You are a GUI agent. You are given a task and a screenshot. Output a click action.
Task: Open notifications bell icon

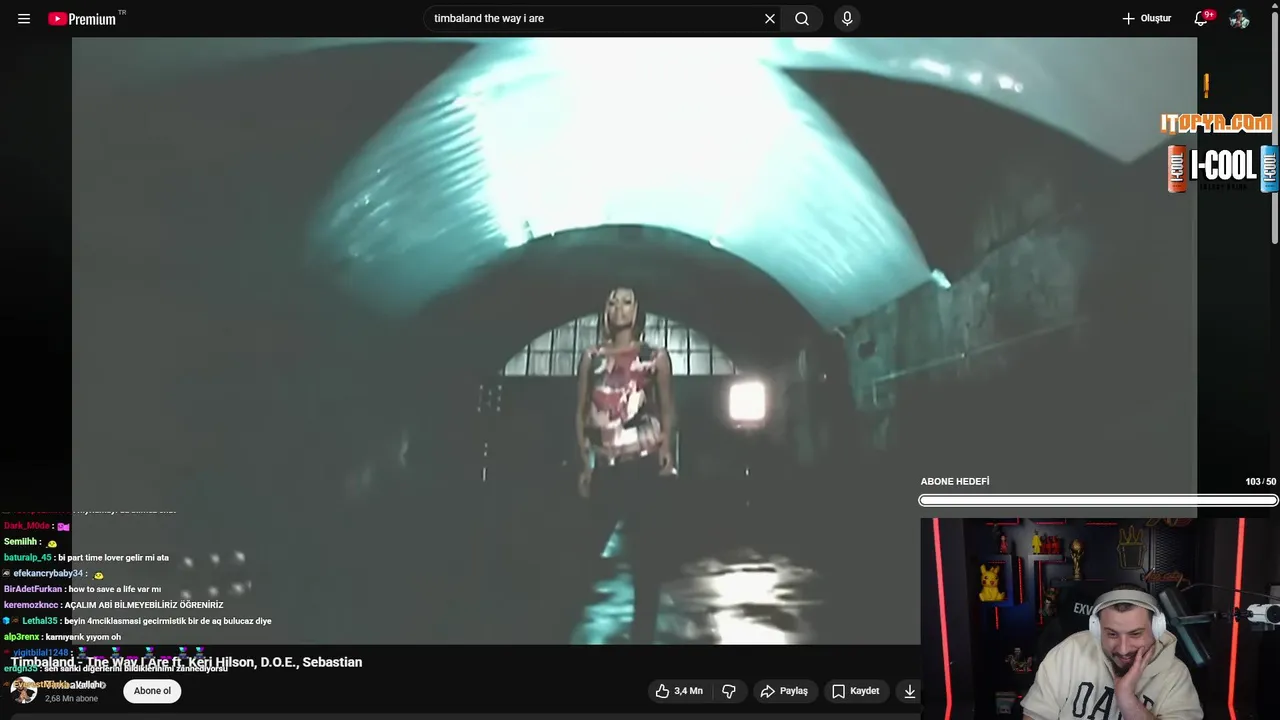tap(1202, 18)
